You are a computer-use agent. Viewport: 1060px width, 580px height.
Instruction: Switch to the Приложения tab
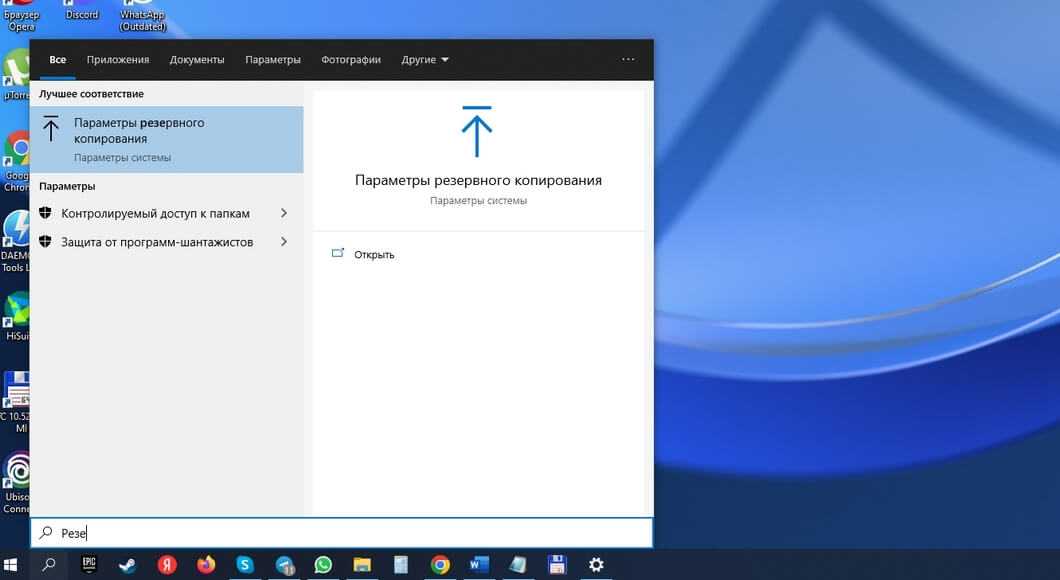point(118,60)
